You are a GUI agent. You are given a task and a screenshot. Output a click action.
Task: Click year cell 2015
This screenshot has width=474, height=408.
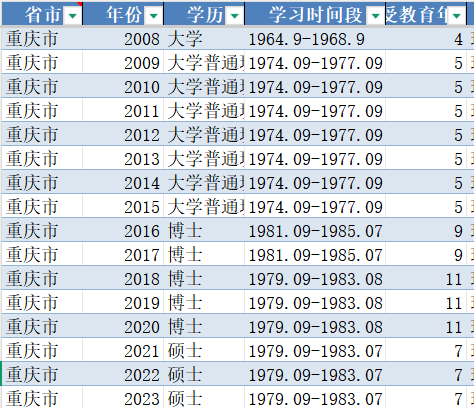tap(123, 206)
